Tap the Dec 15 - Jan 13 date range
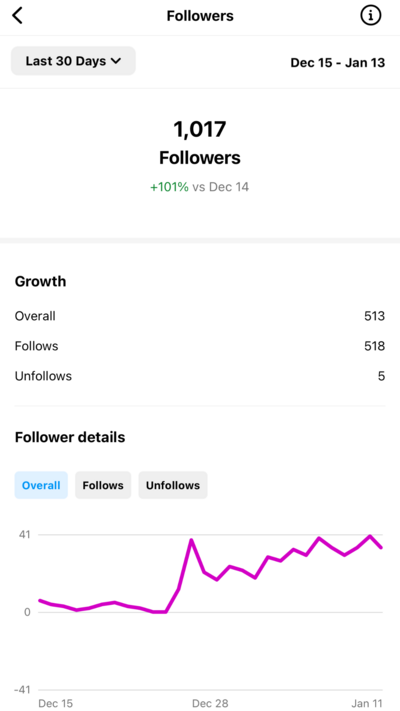Viewport: 400px width, 711px height. click(337, 63)
